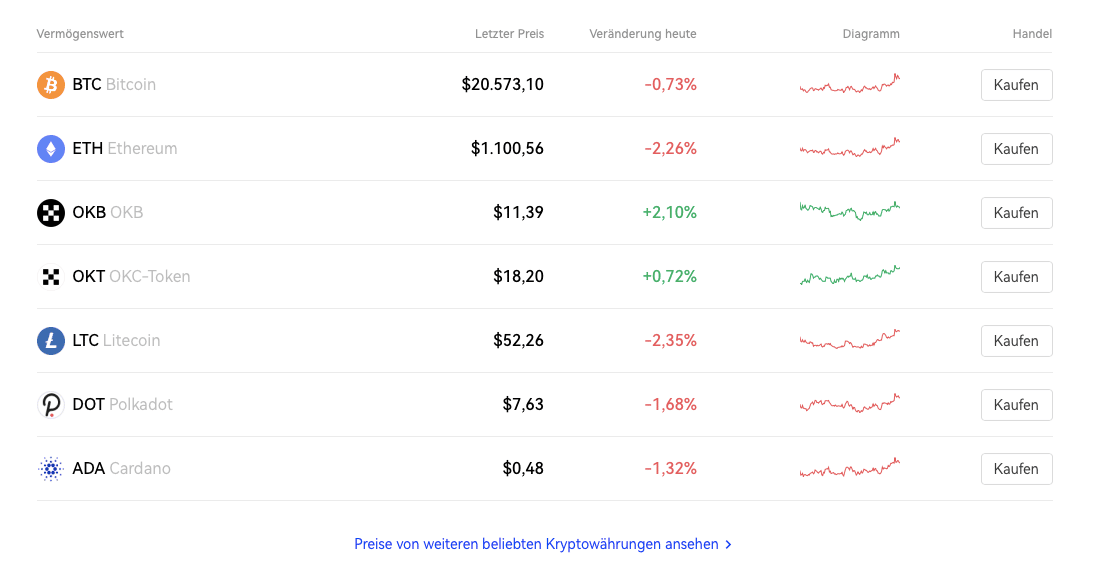Open link to view more cryptocurrency prices
1093x565 pixels.
point(536,544)
